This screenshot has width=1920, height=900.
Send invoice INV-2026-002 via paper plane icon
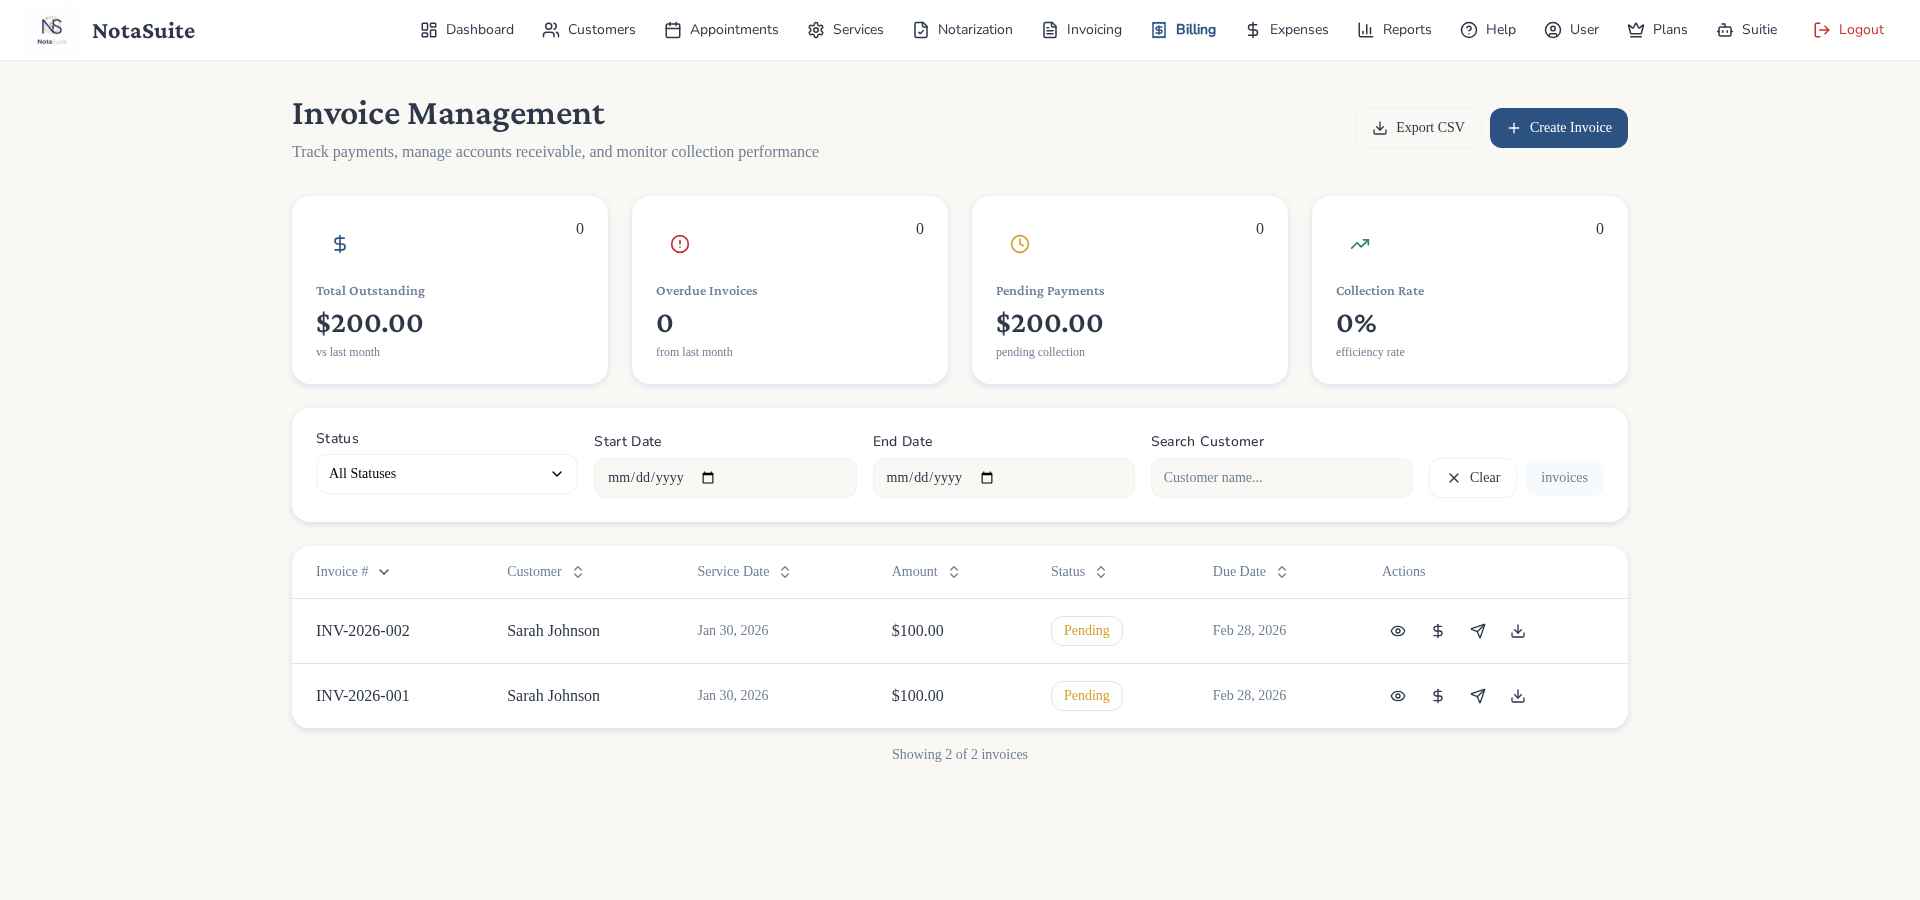[x=1478, y=631]
